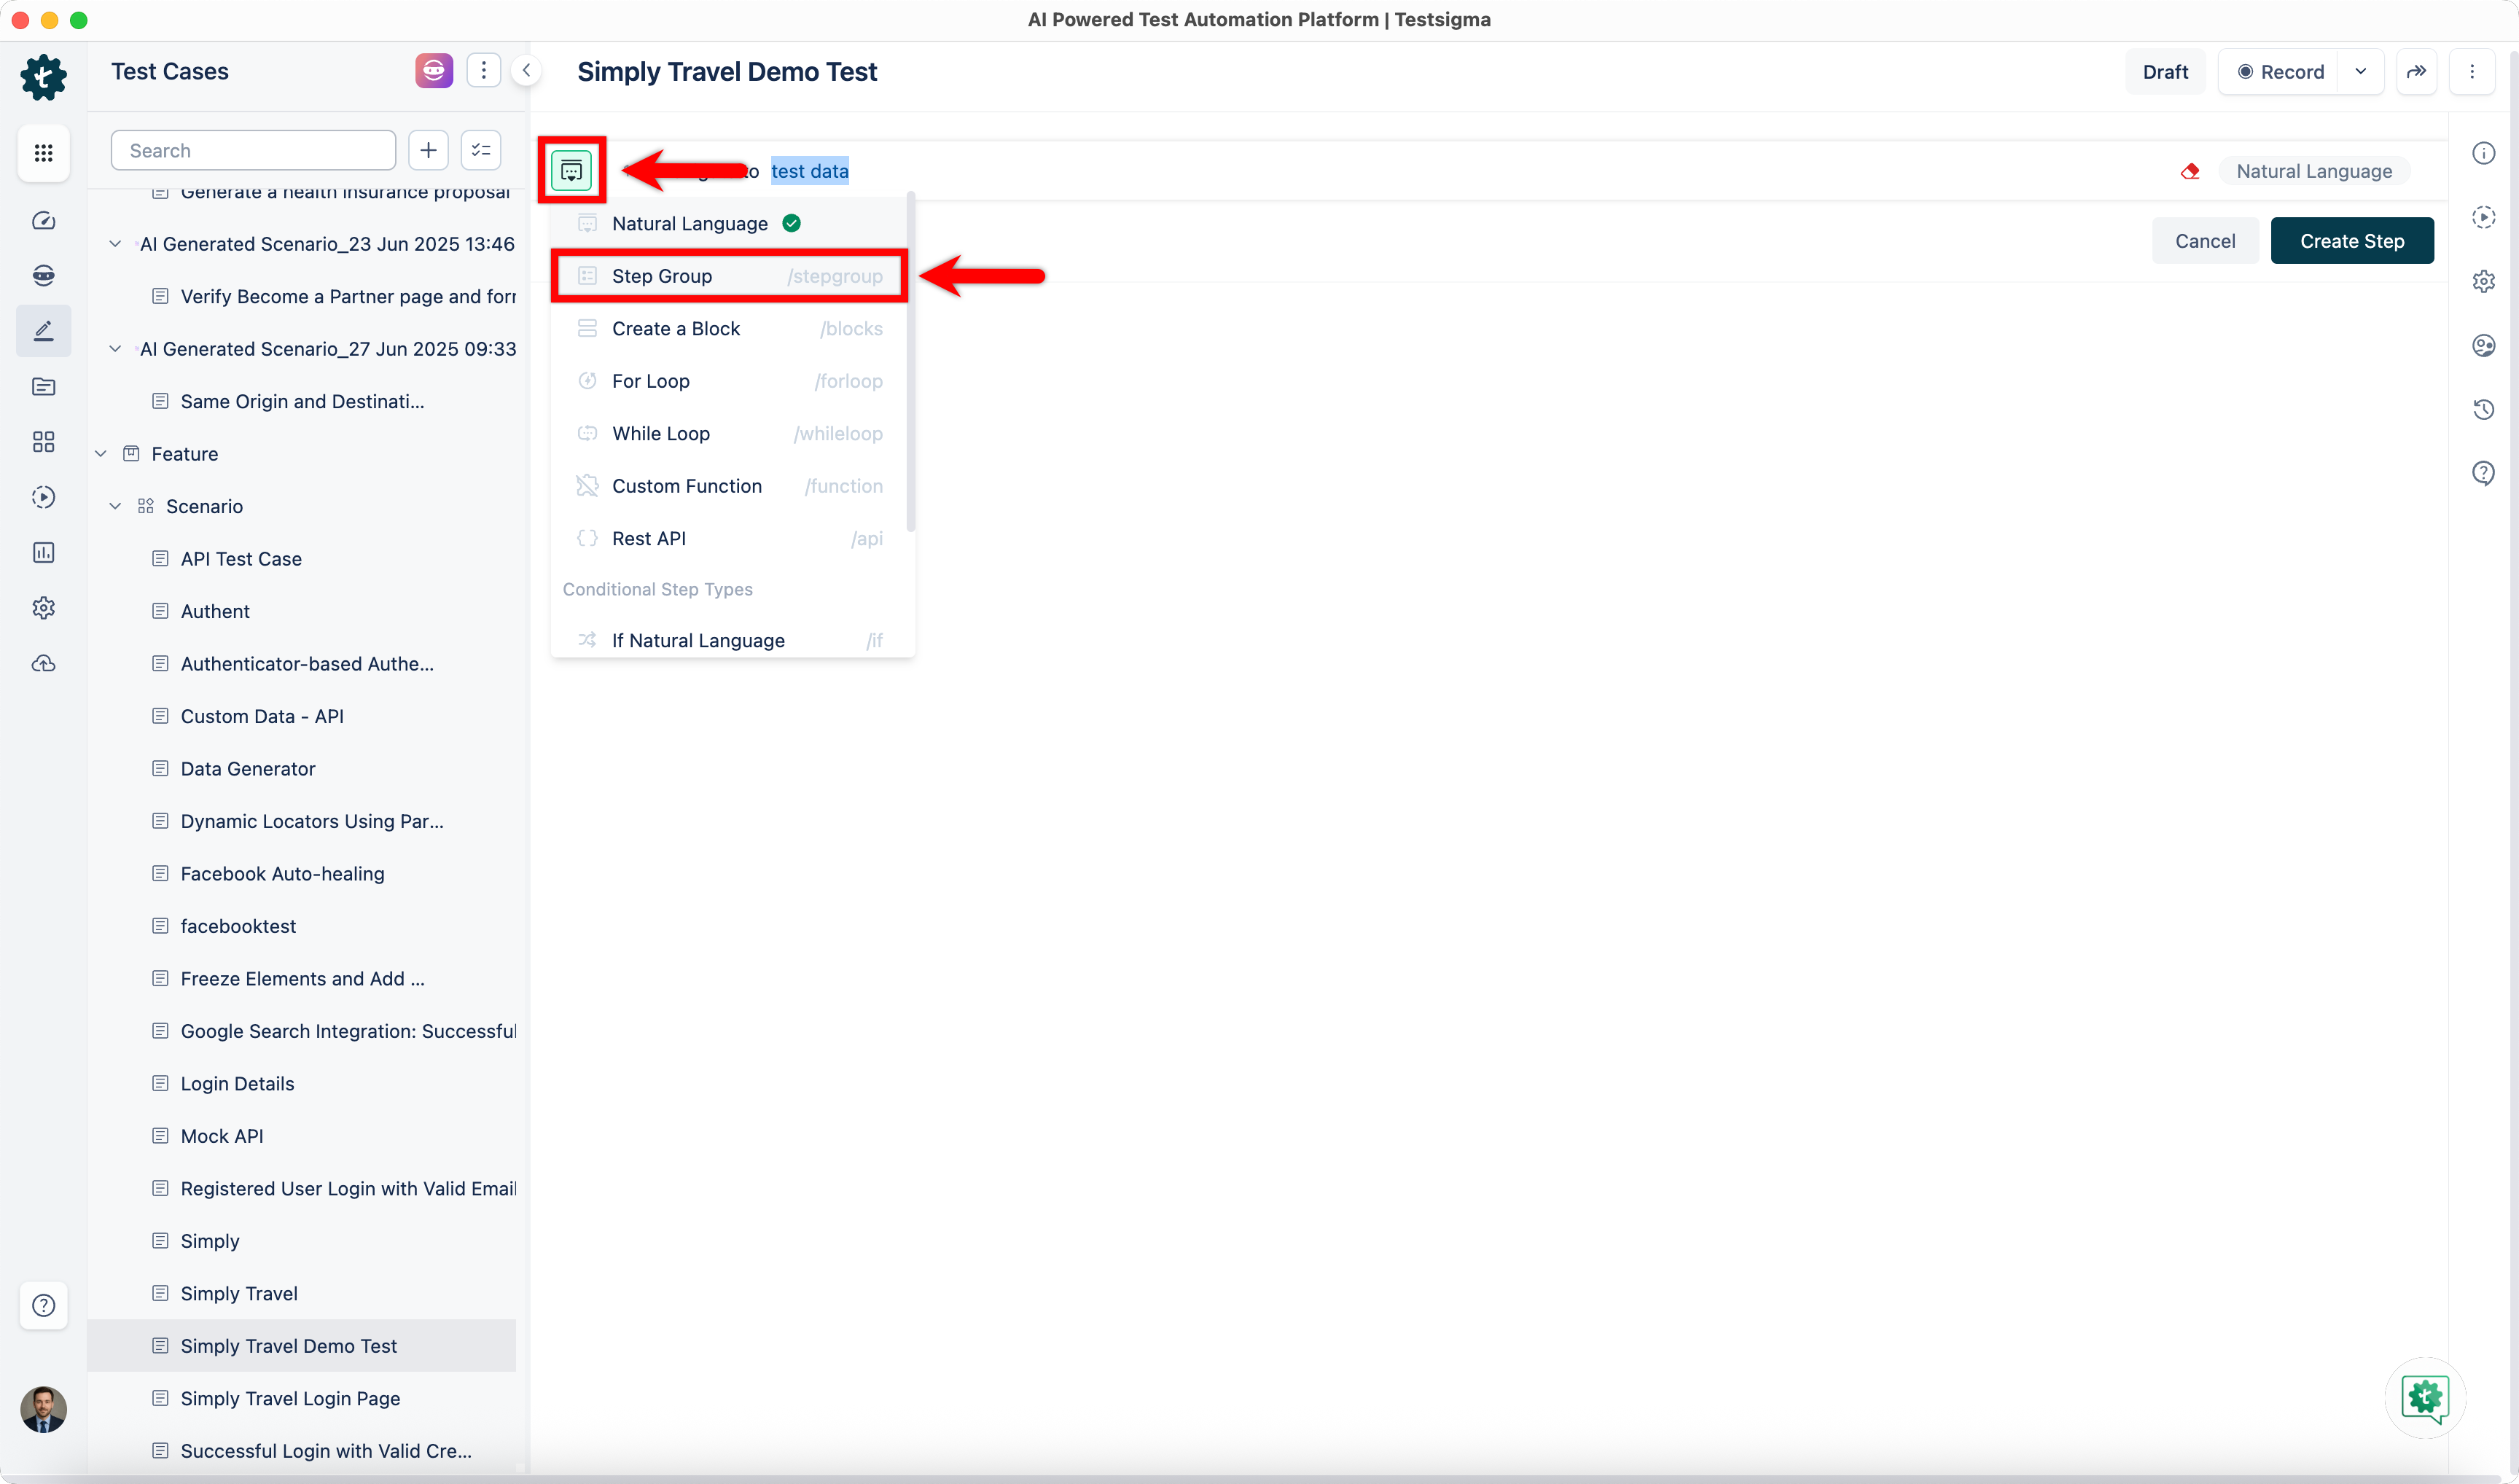Toggle the multi-select checklist icon
This screenshot has height=1484, width=2519.
tap(481, 150)
